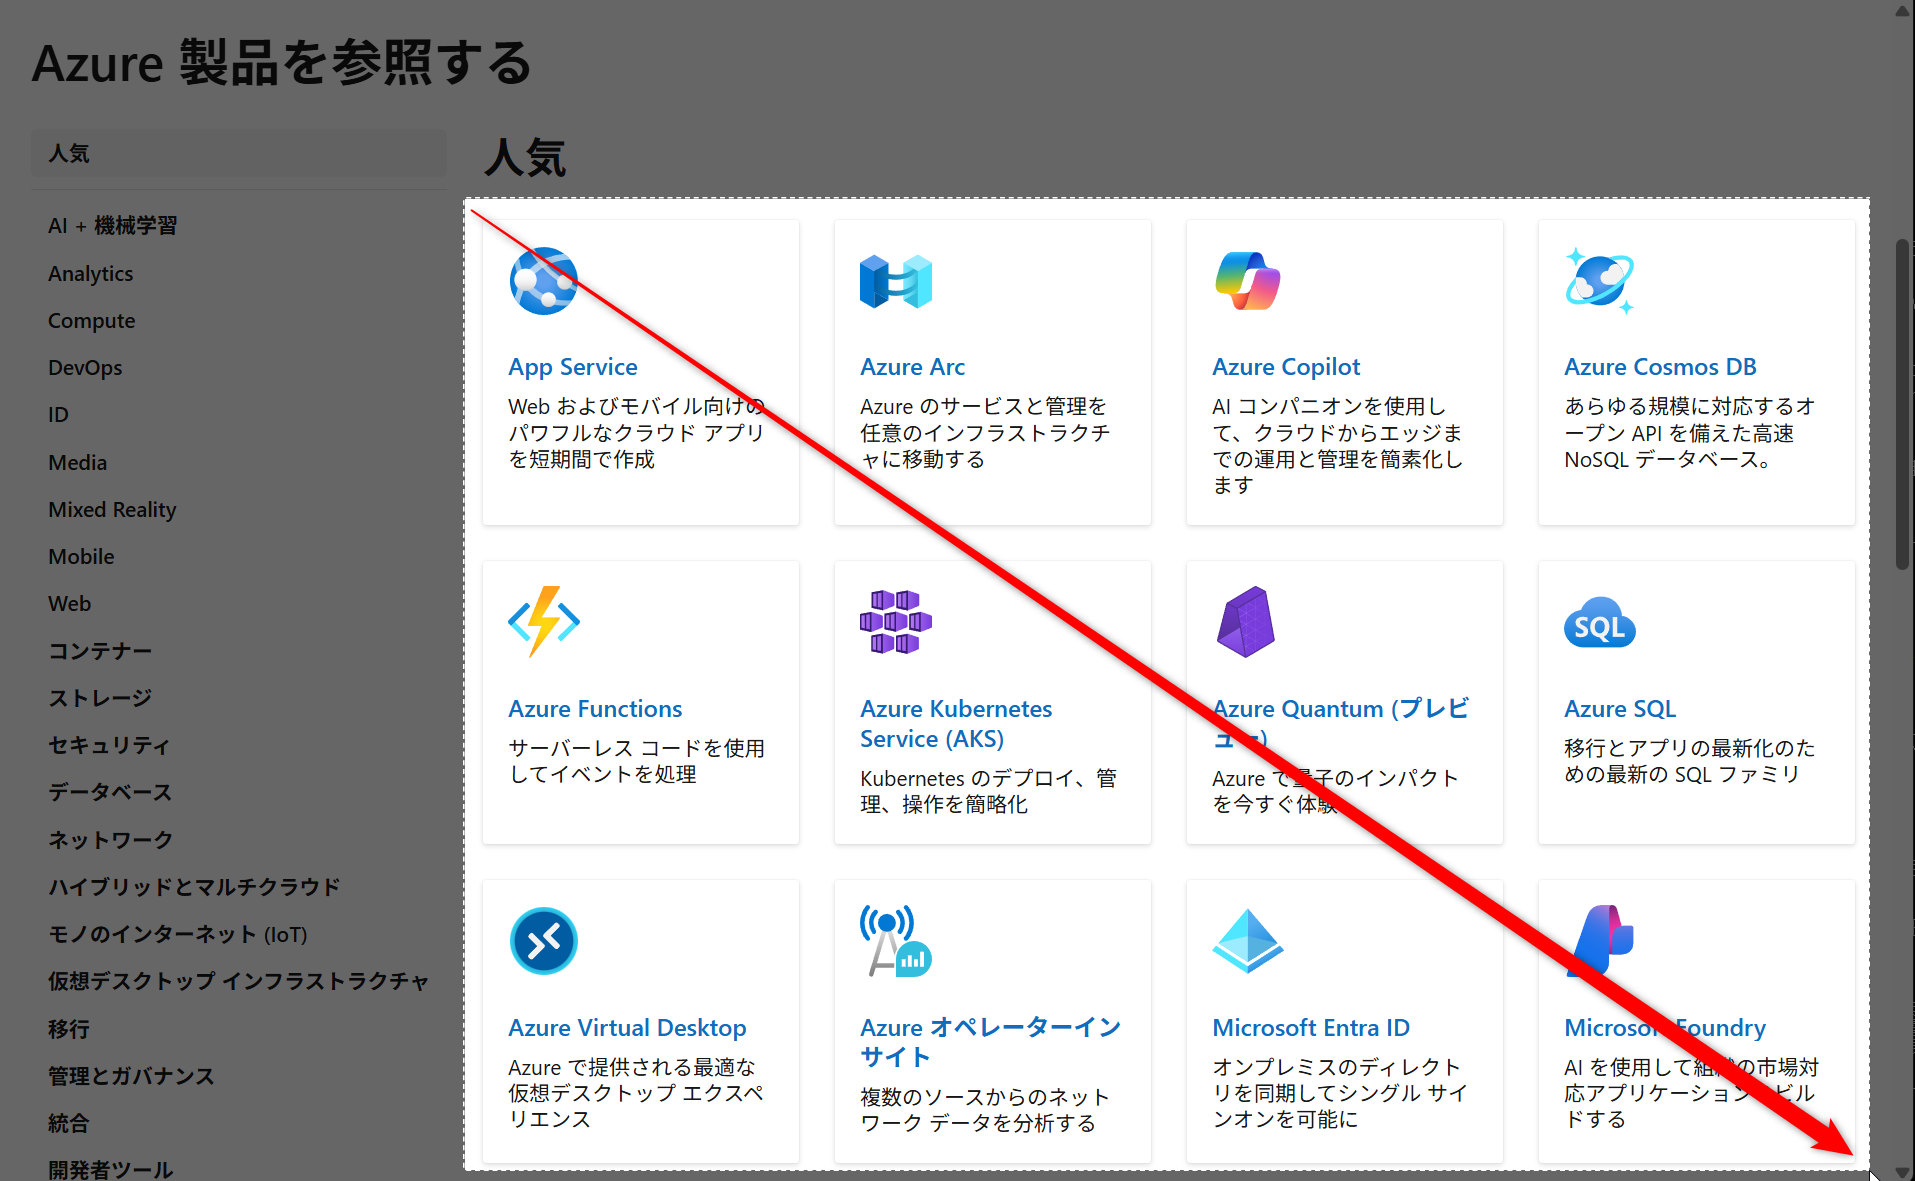
Task: Select the Analytics category in the sidebar
Action: (x=90, y=273)
